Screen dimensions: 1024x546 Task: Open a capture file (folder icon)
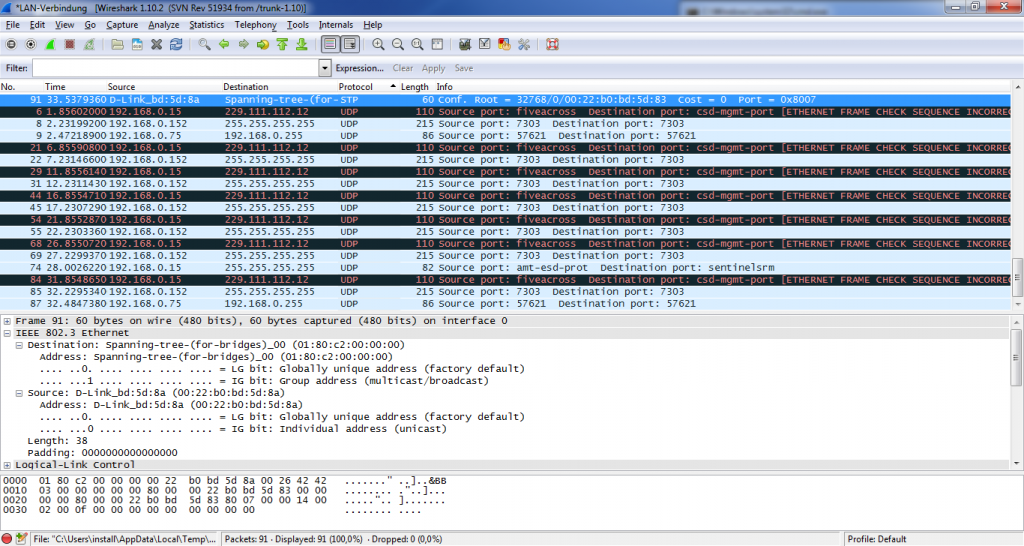pyautogui.click(x=117, y=44)
